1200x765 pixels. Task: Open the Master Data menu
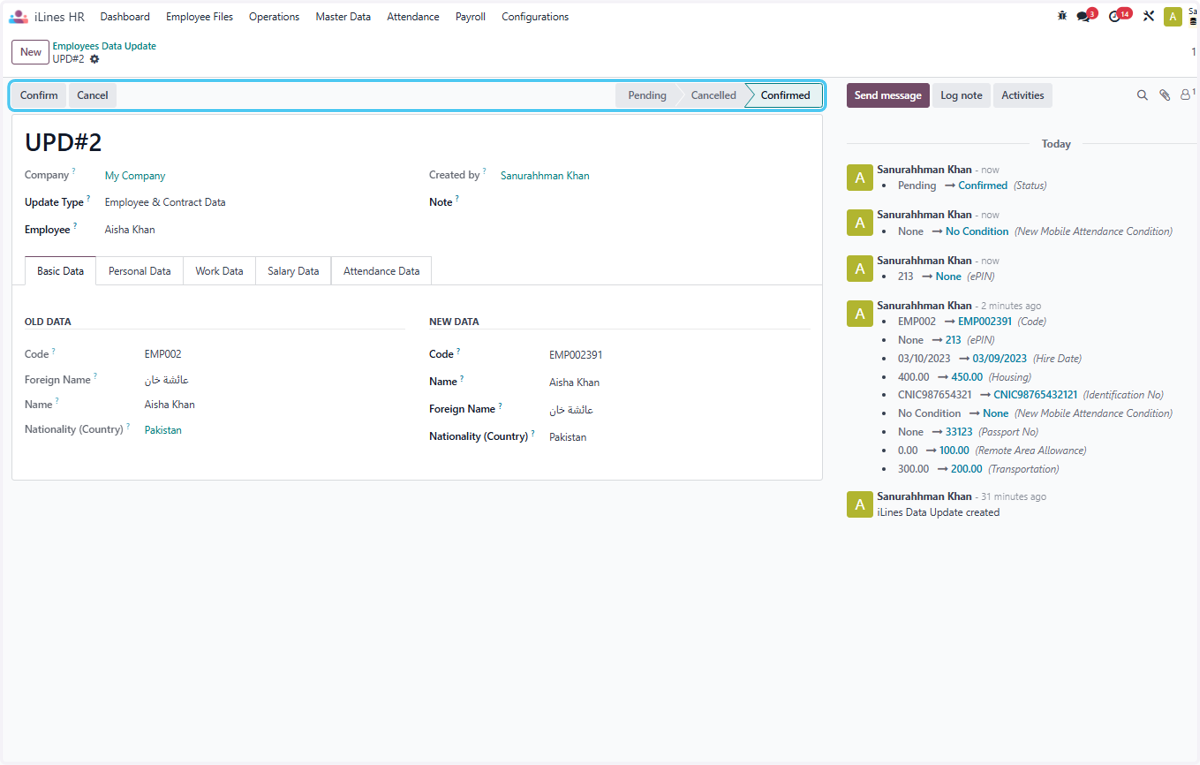[343, 17]
